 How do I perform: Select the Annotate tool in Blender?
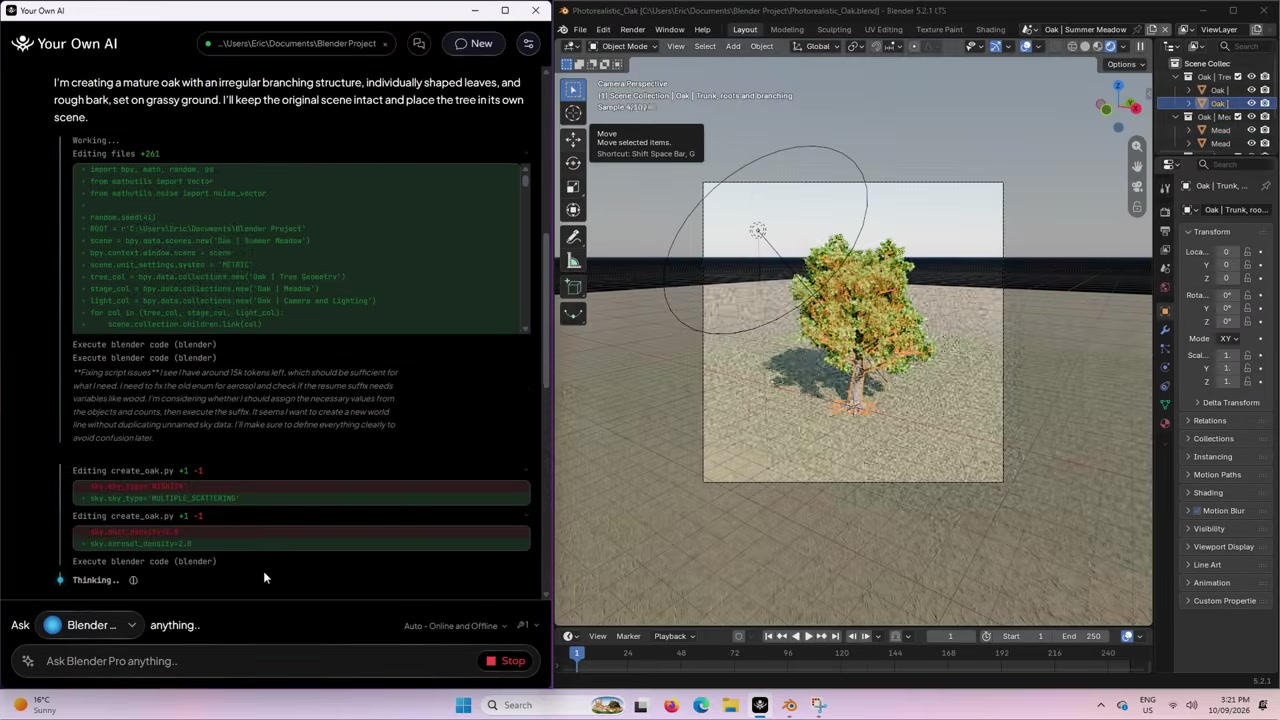(573, 237)
